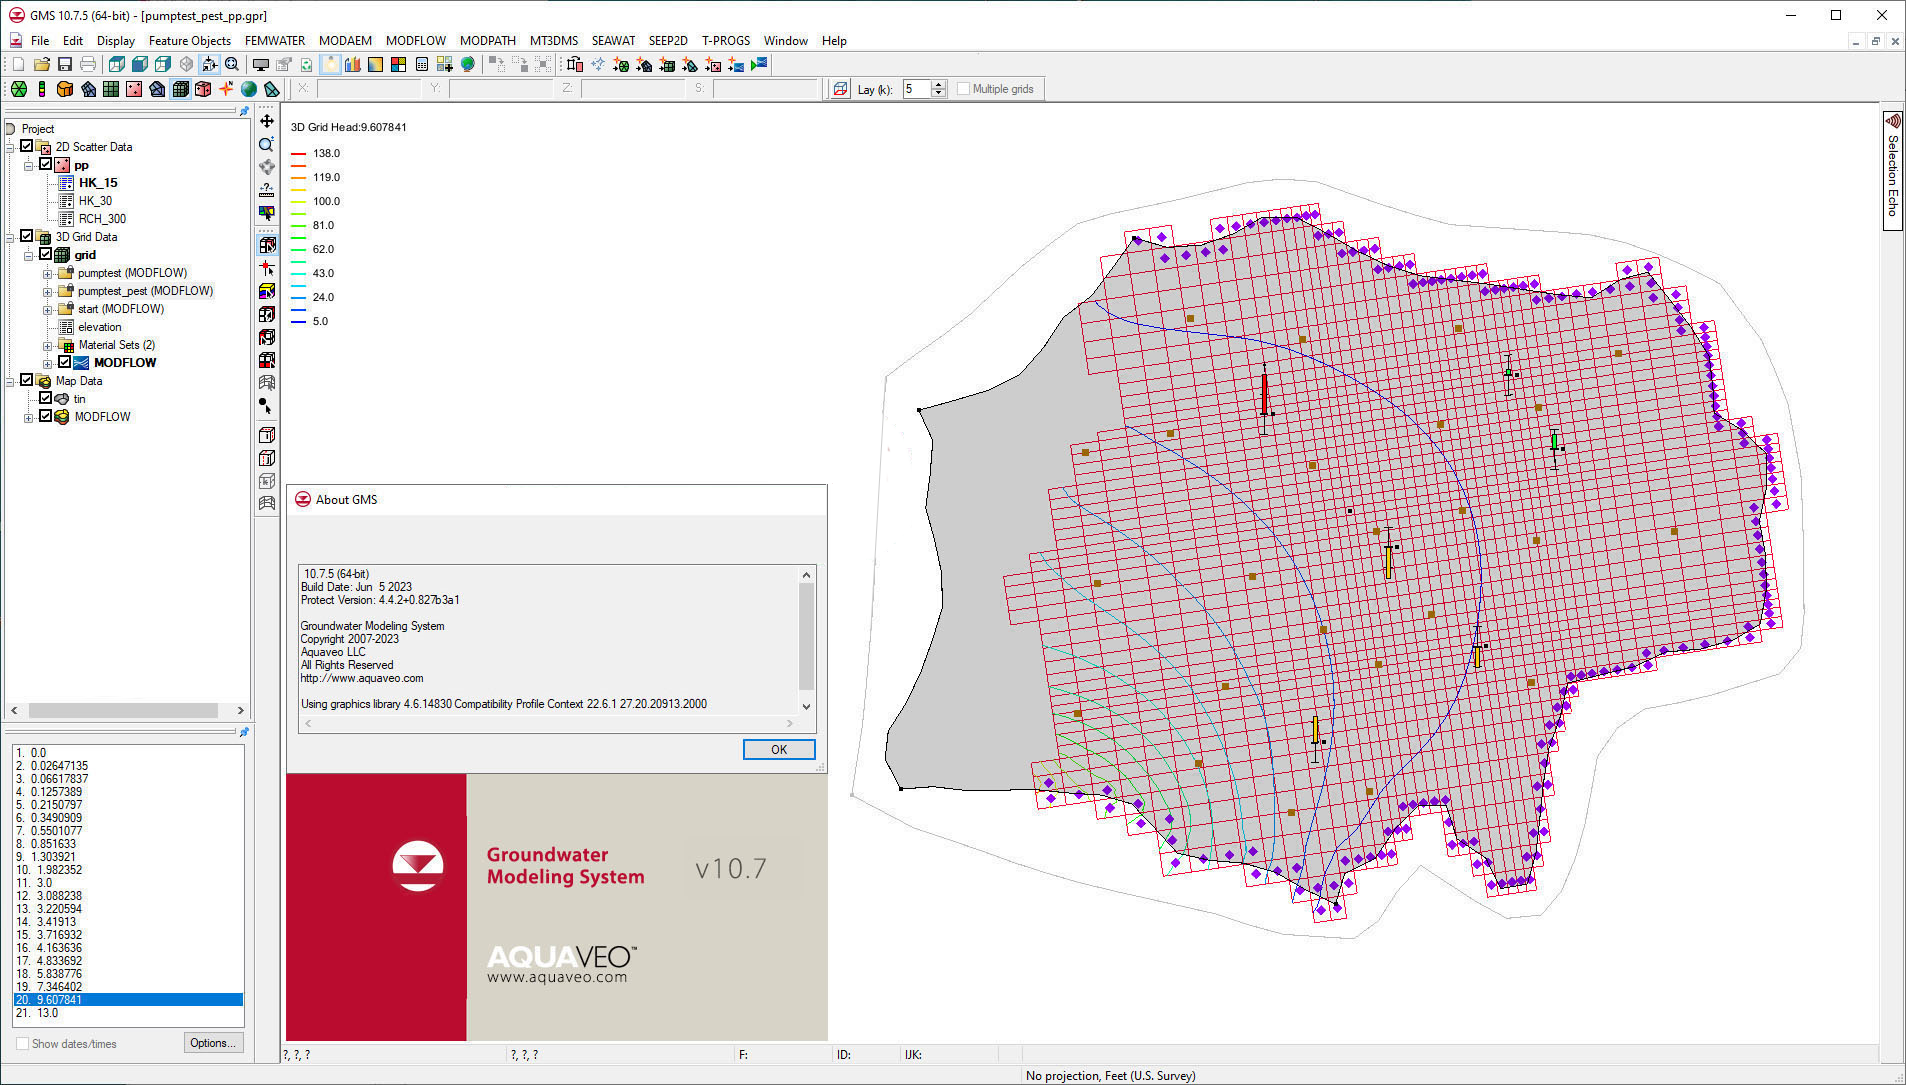Click the New project icon
The image size is (1906, 1085).
(18, 64)
